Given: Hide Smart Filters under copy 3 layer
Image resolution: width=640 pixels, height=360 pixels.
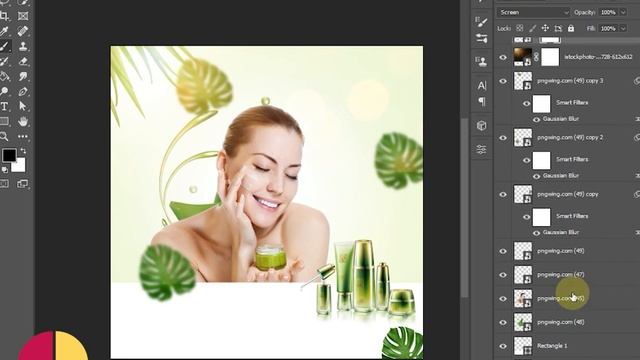Looking at the screenshot, I should pyautogui.click(x=527, y=104).
